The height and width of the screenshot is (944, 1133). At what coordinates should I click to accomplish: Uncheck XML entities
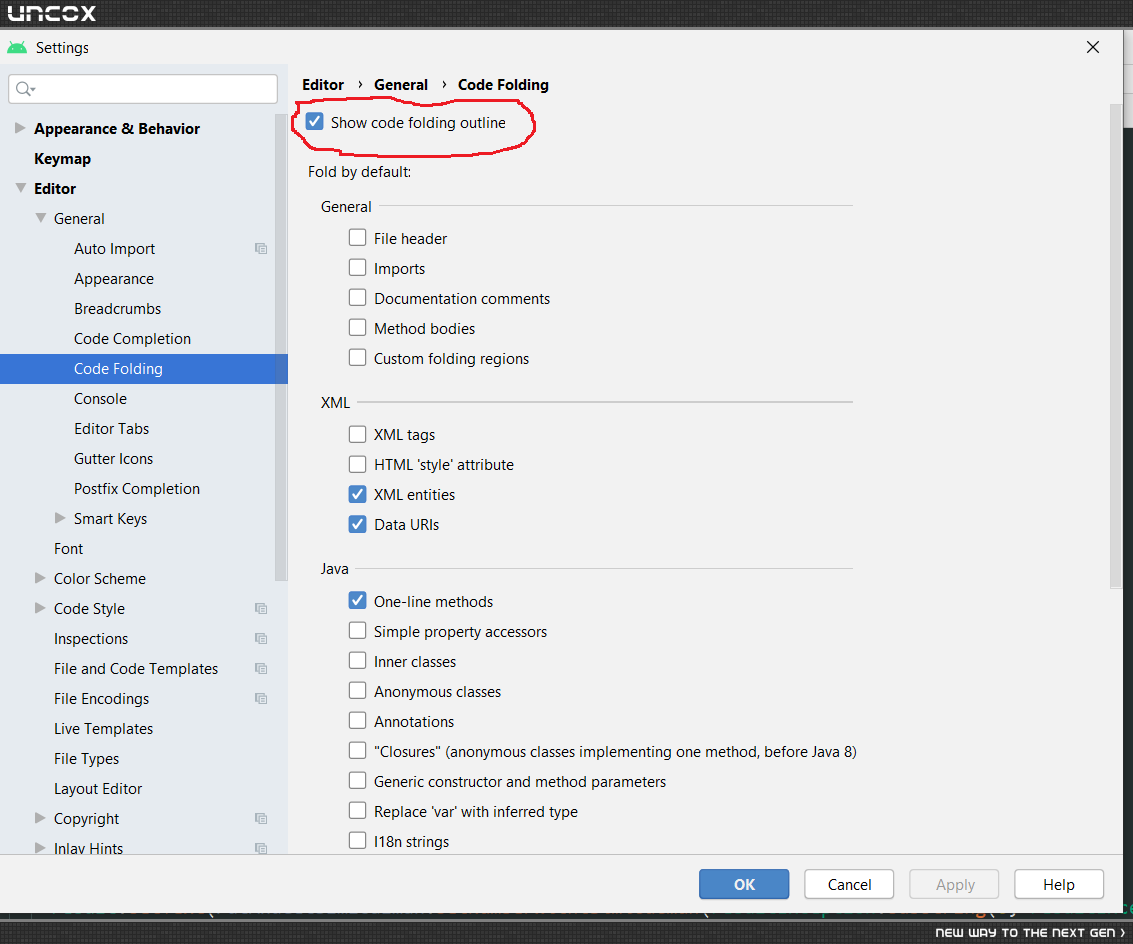(357, 494)
